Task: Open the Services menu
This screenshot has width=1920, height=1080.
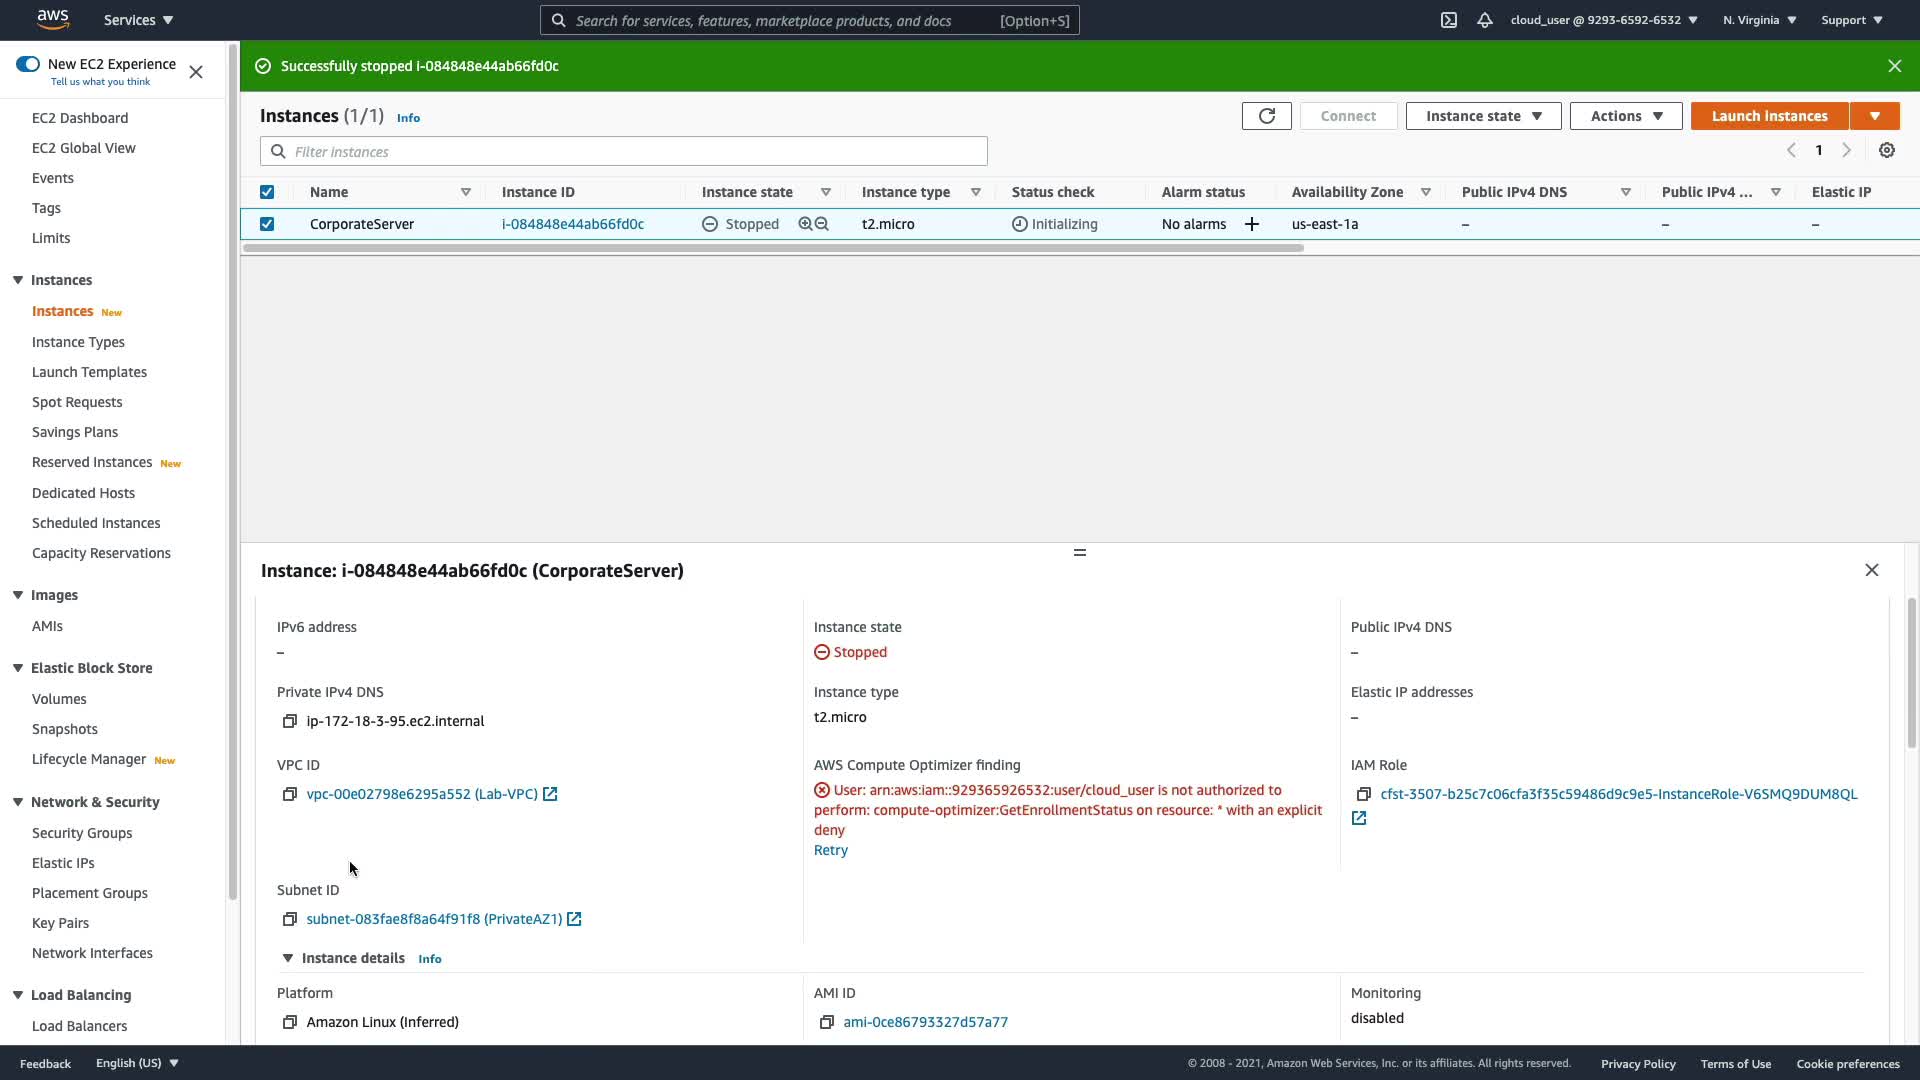Action: [x=138, y=20]
